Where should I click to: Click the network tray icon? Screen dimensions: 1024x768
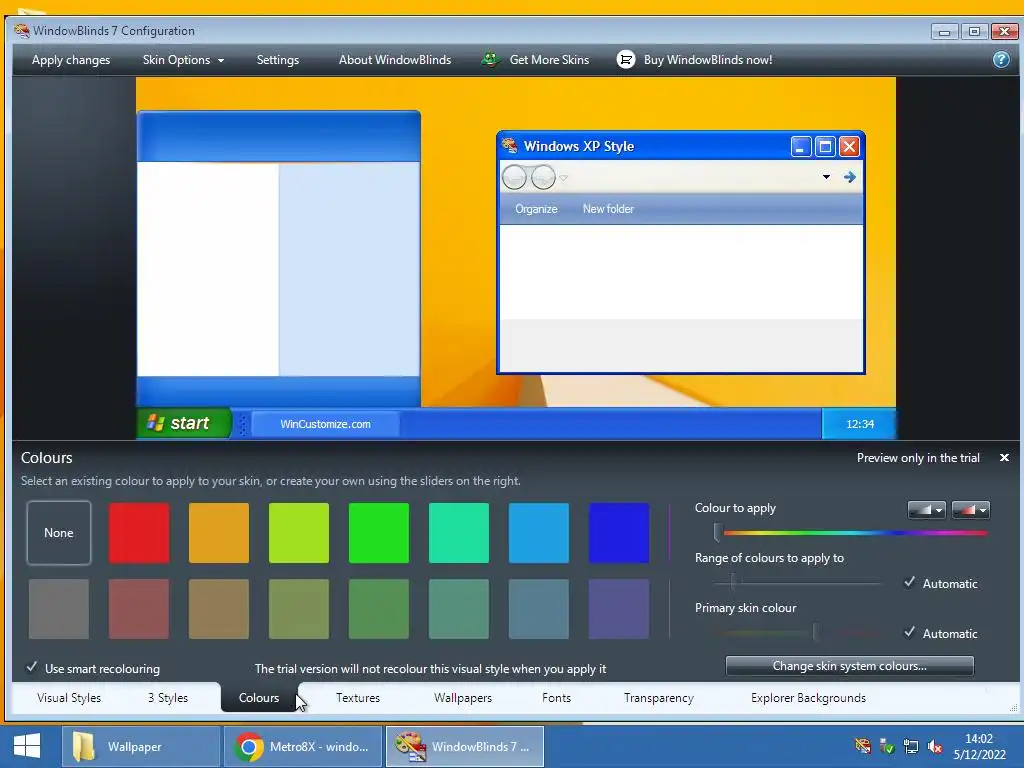pyautogui.click(x=910, y=746)
